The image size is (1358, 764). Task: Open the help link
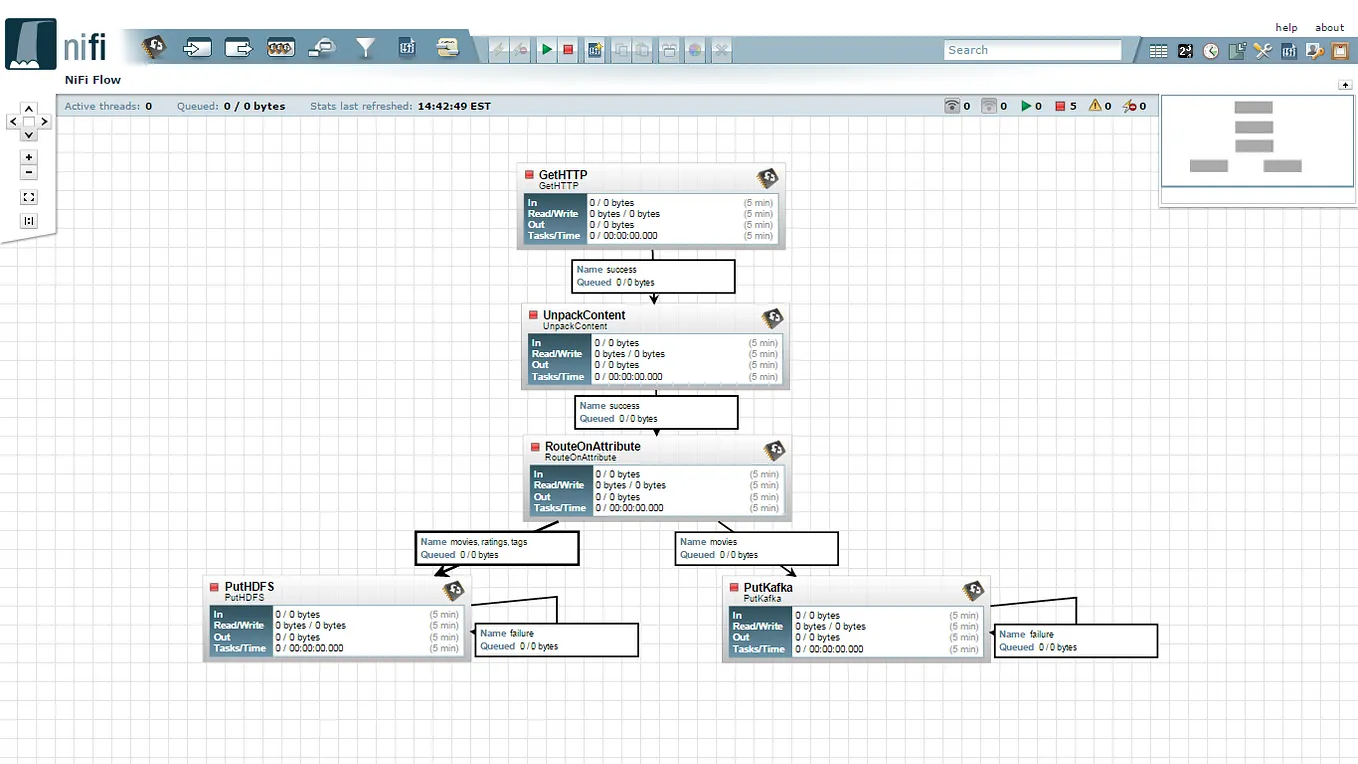click(1286, 27)
